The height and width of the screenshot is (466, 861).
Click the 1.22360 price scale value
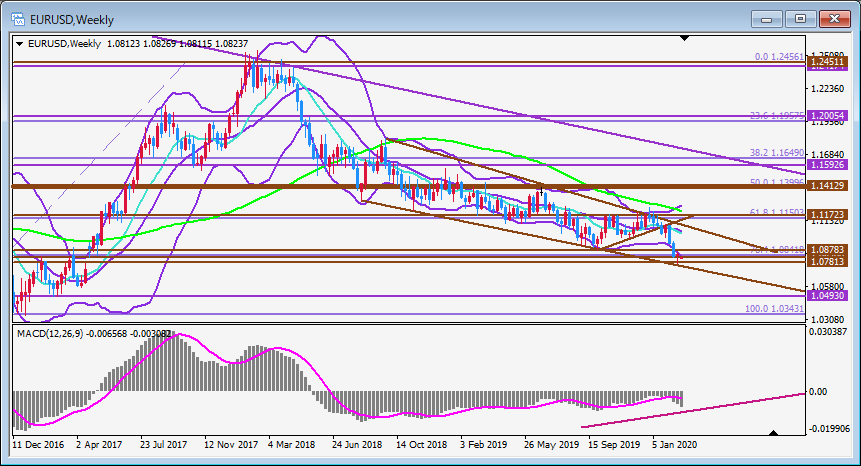pos(828,88)
